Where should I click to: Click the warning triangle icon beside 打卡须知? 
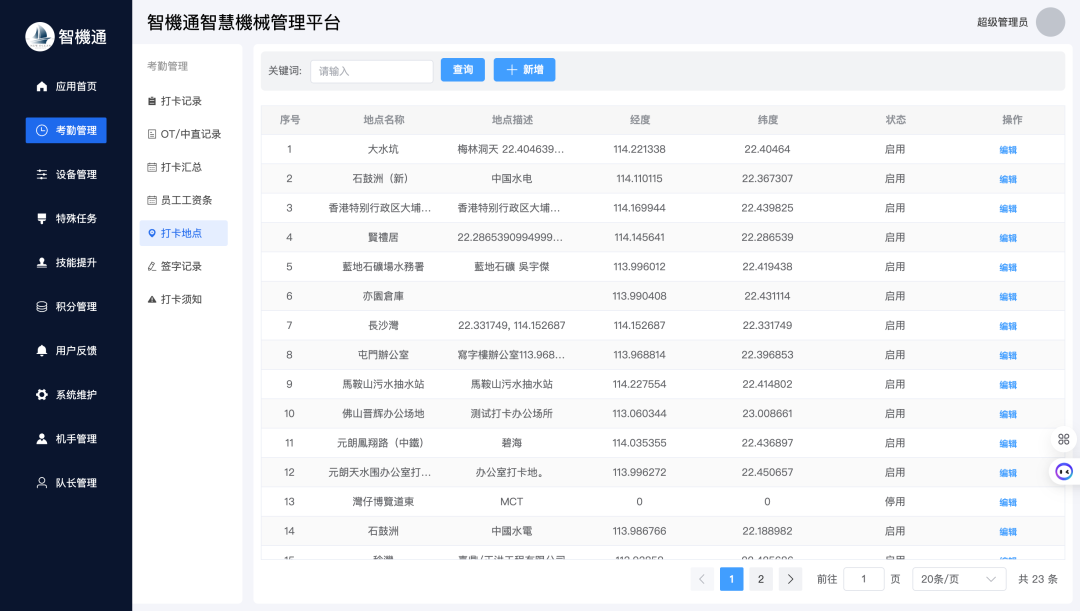pos(152,300)
